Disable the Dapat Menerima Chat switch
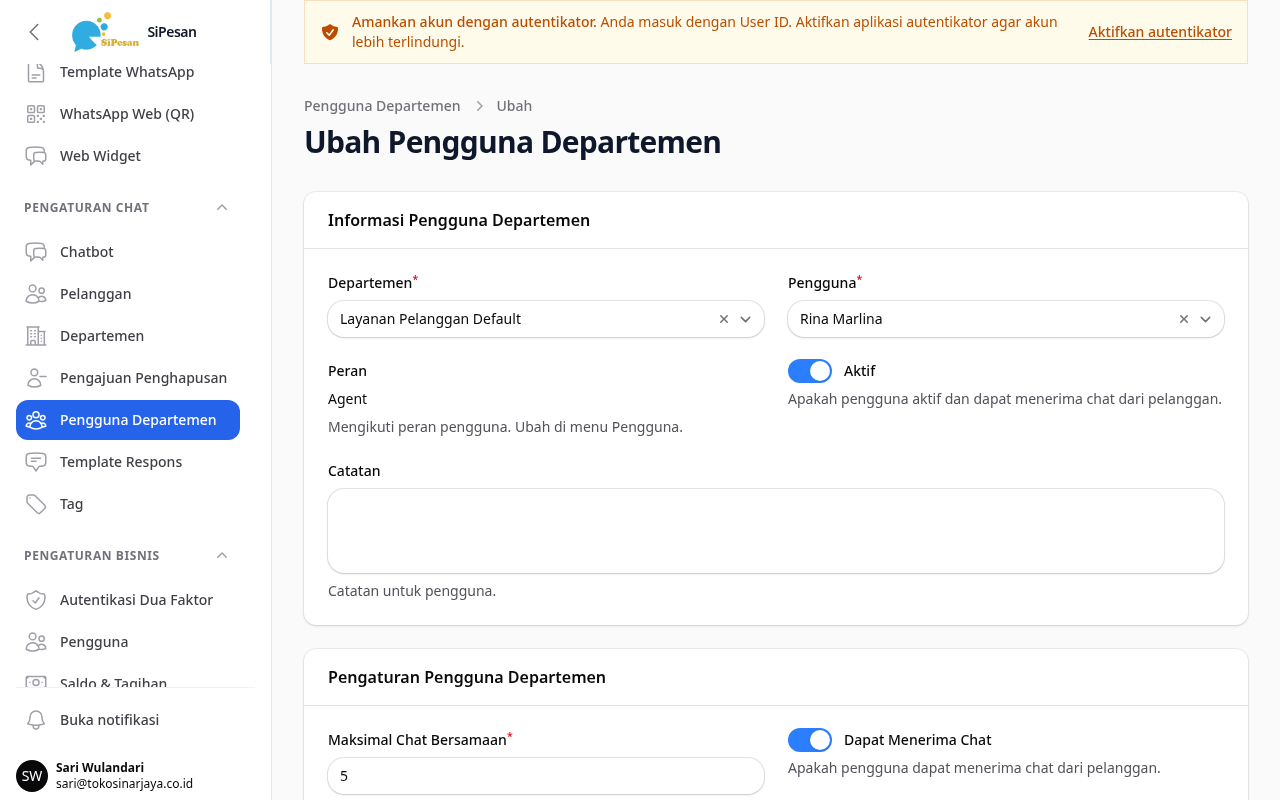This screenshot has width=1280, height=800. [x=810, y=740]
